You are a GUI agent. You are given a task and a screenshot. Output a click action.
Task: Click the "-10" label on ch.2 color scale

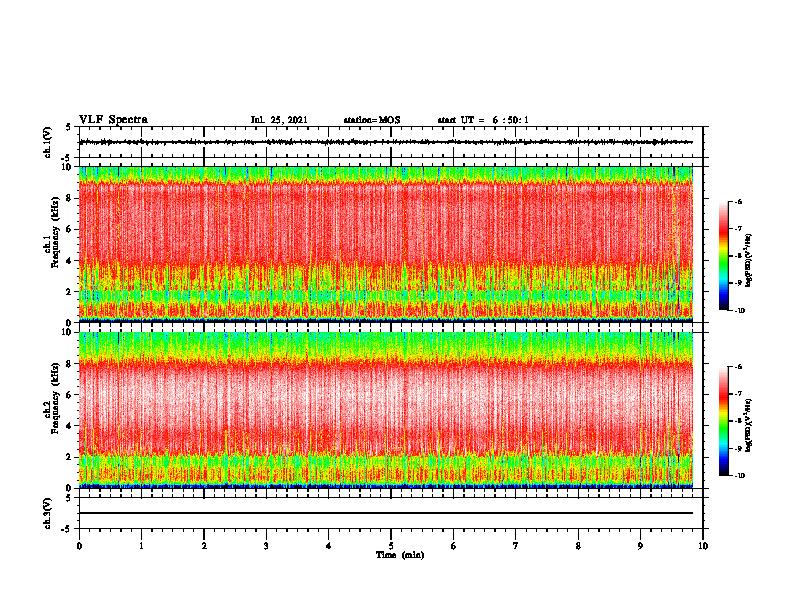pyautogui.click(x=740, y=476)
